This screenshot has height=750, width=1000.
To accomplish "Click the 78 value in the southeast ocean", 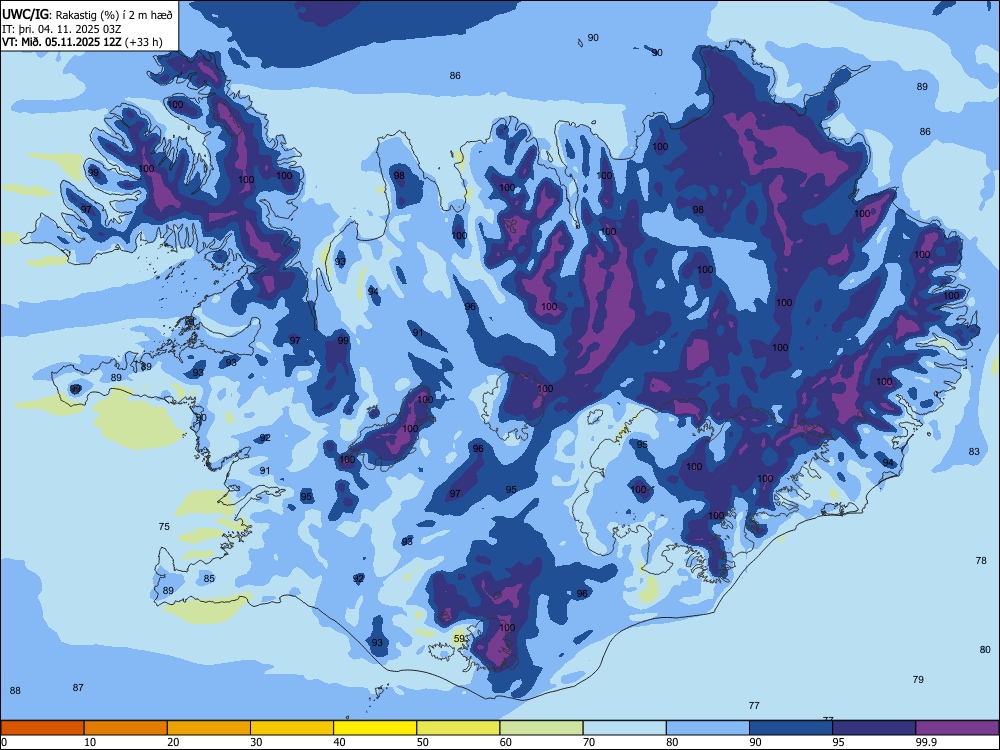I will (x=981, y=561).
